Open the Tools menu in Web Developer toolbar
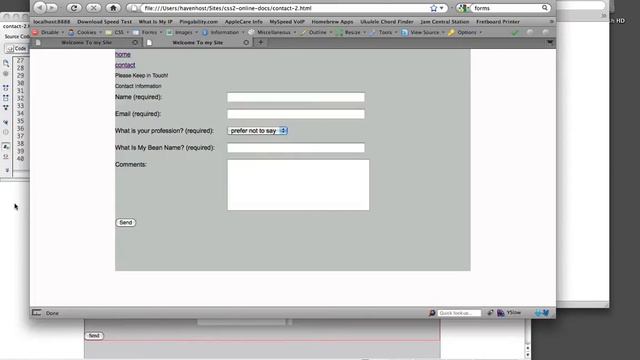 pyautogui.click(x=383, y=32)
